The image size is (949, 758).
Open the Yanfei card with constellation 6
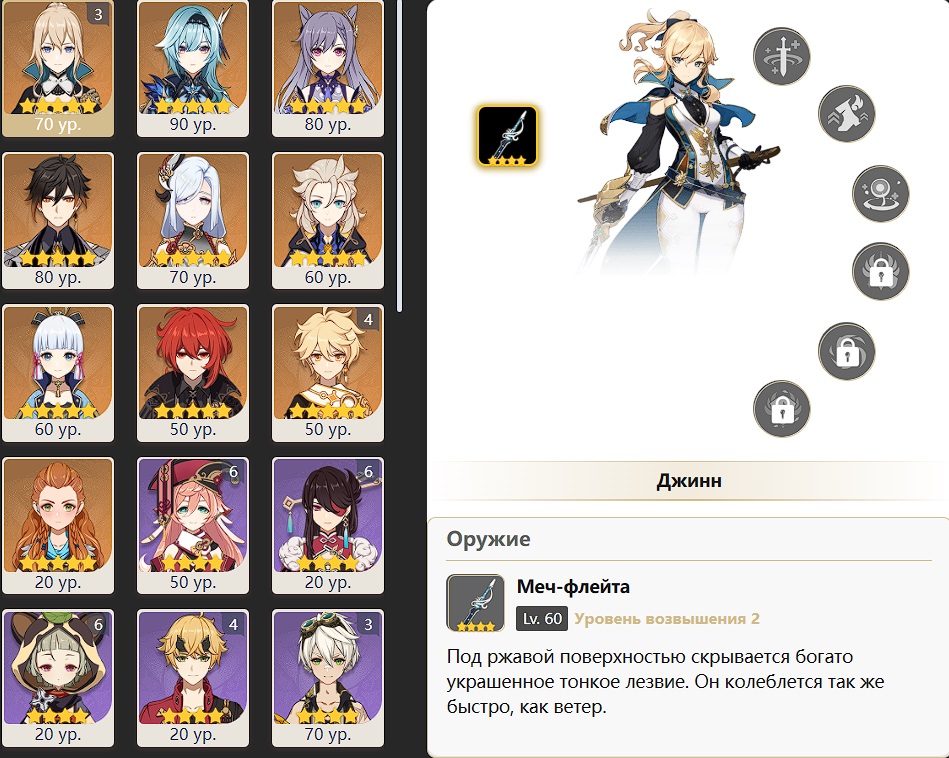(193, 526)
